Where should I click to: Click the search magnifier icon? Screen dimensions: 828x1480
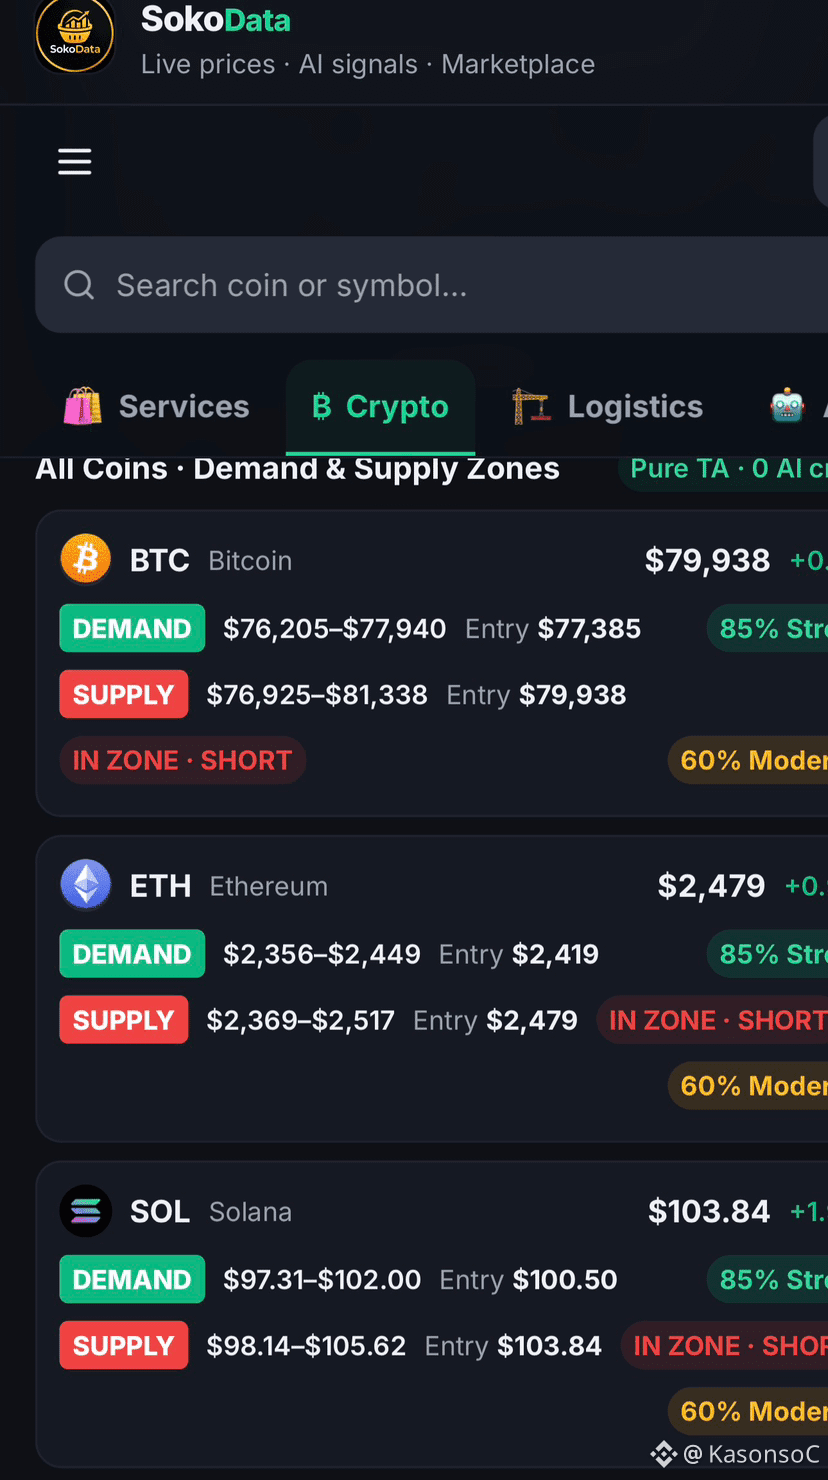pos(79,285)
